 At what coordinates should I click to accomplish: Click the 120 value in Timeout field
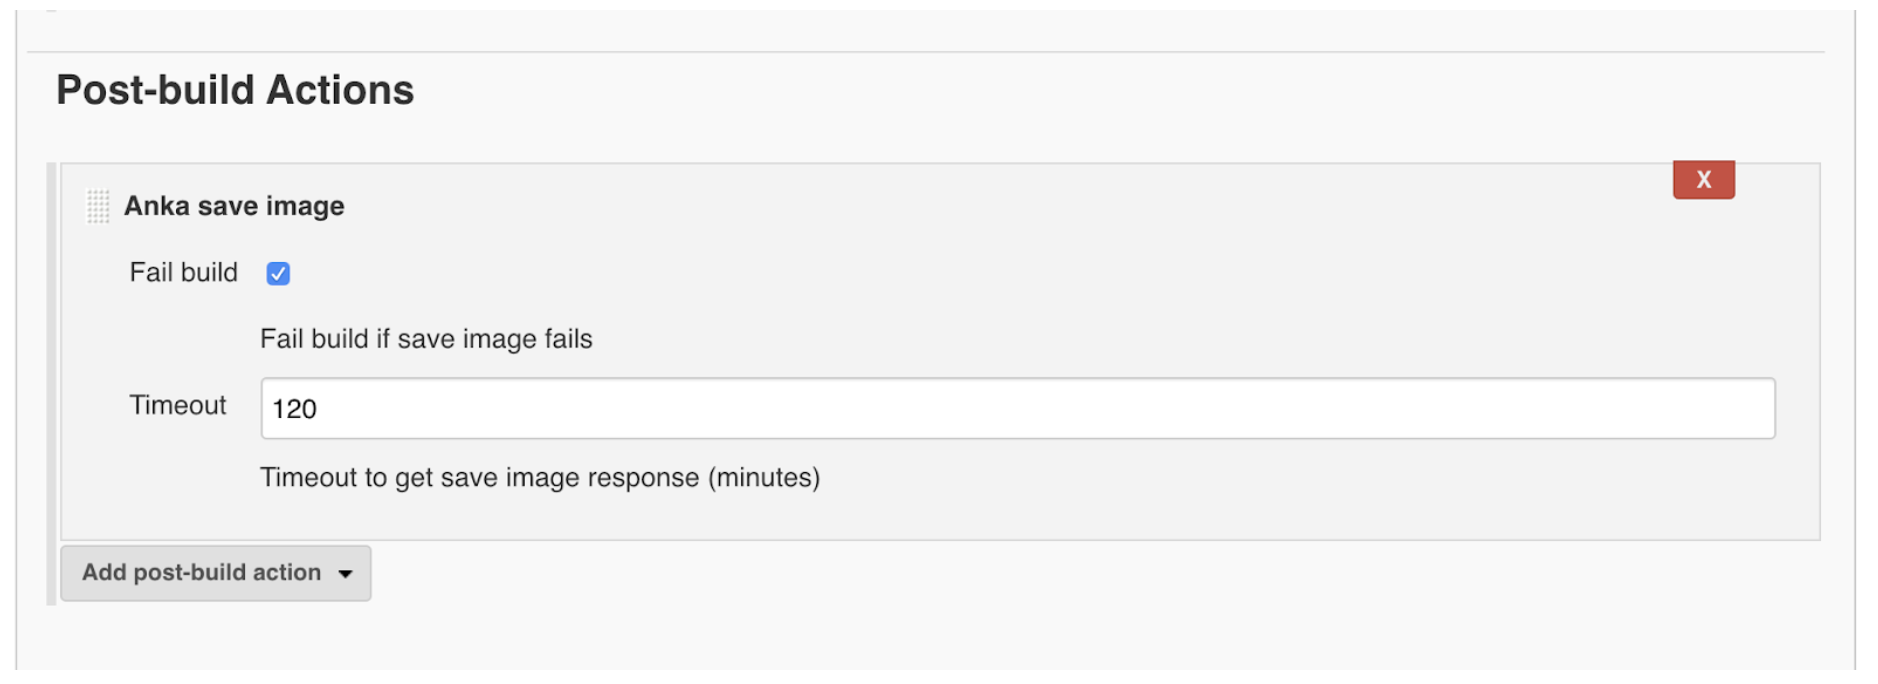tap(294, 409)
